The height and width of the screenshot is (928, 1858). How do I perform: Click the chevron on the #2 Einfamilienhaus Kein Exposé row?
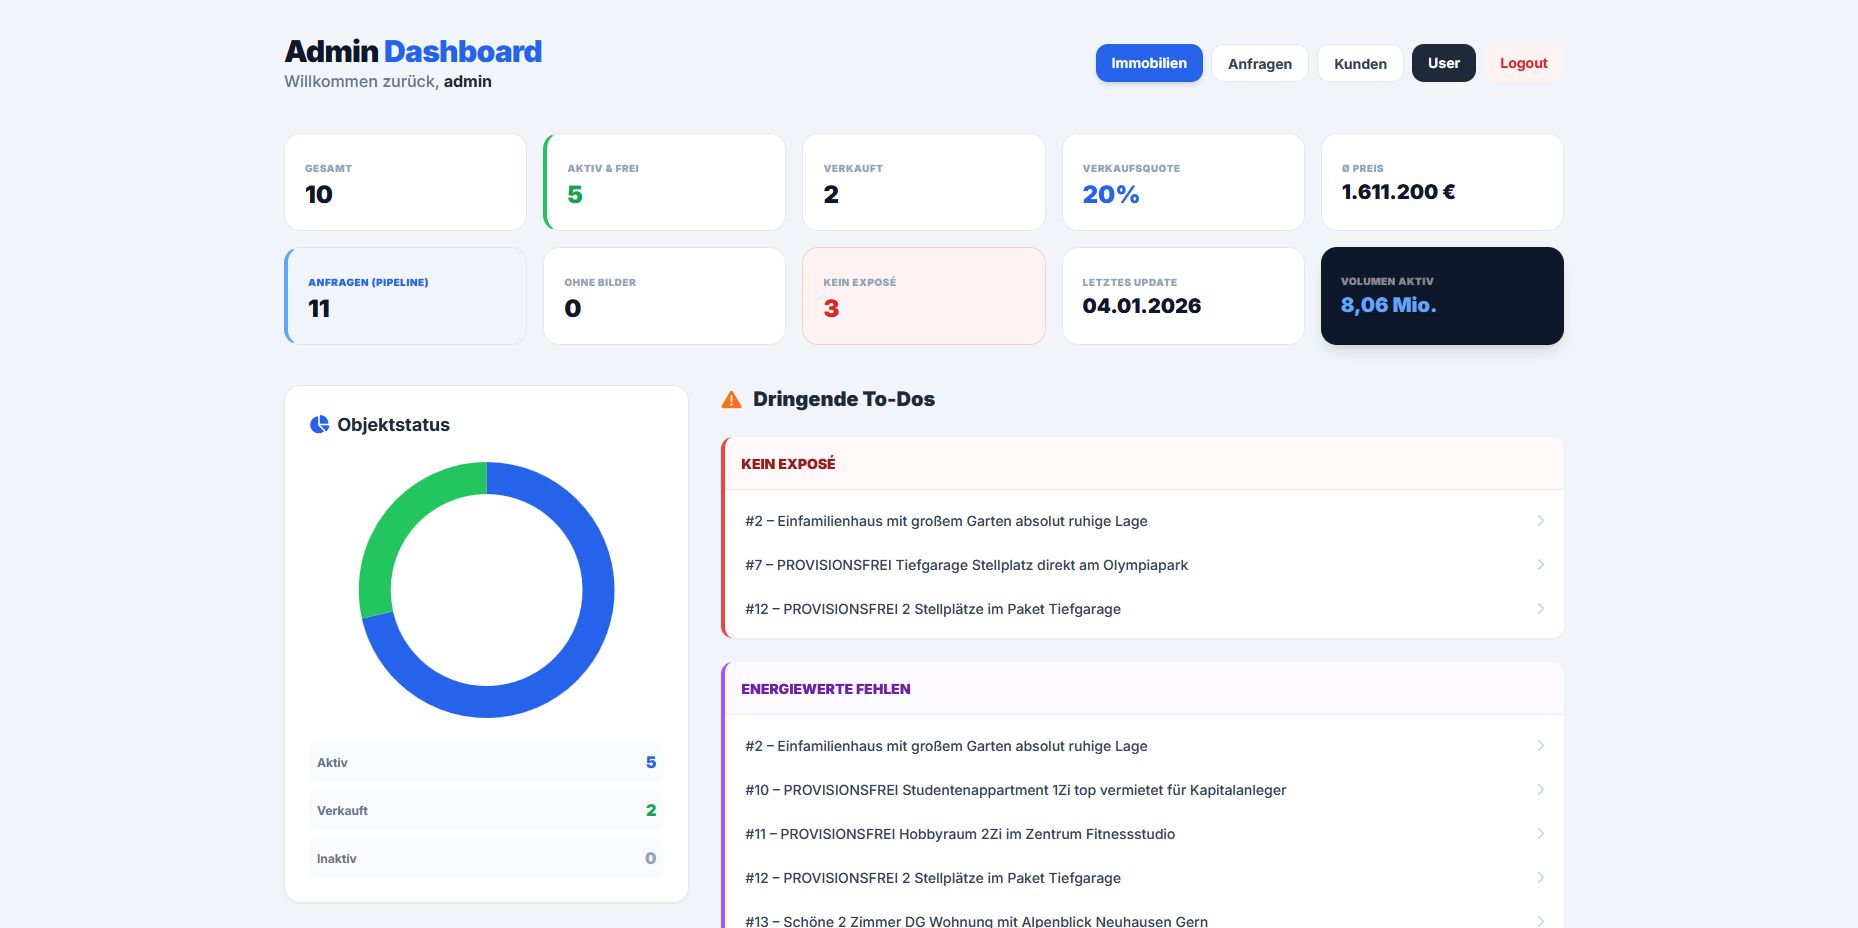point(1540,520)
